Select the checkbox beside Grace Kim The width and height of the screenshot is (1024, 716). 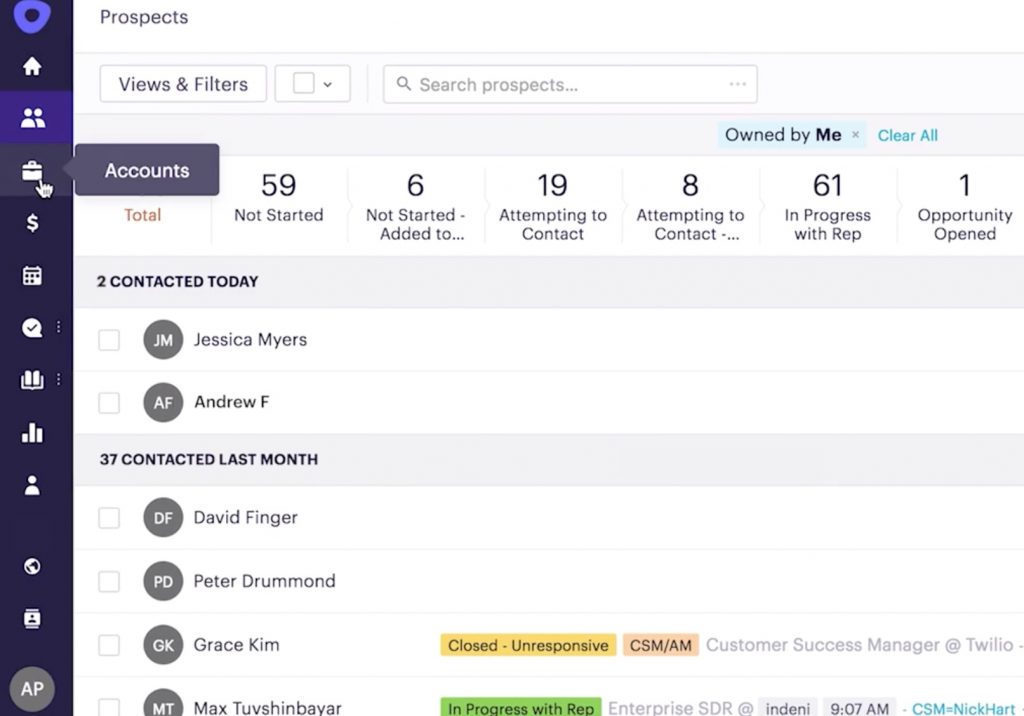[109, 645]
